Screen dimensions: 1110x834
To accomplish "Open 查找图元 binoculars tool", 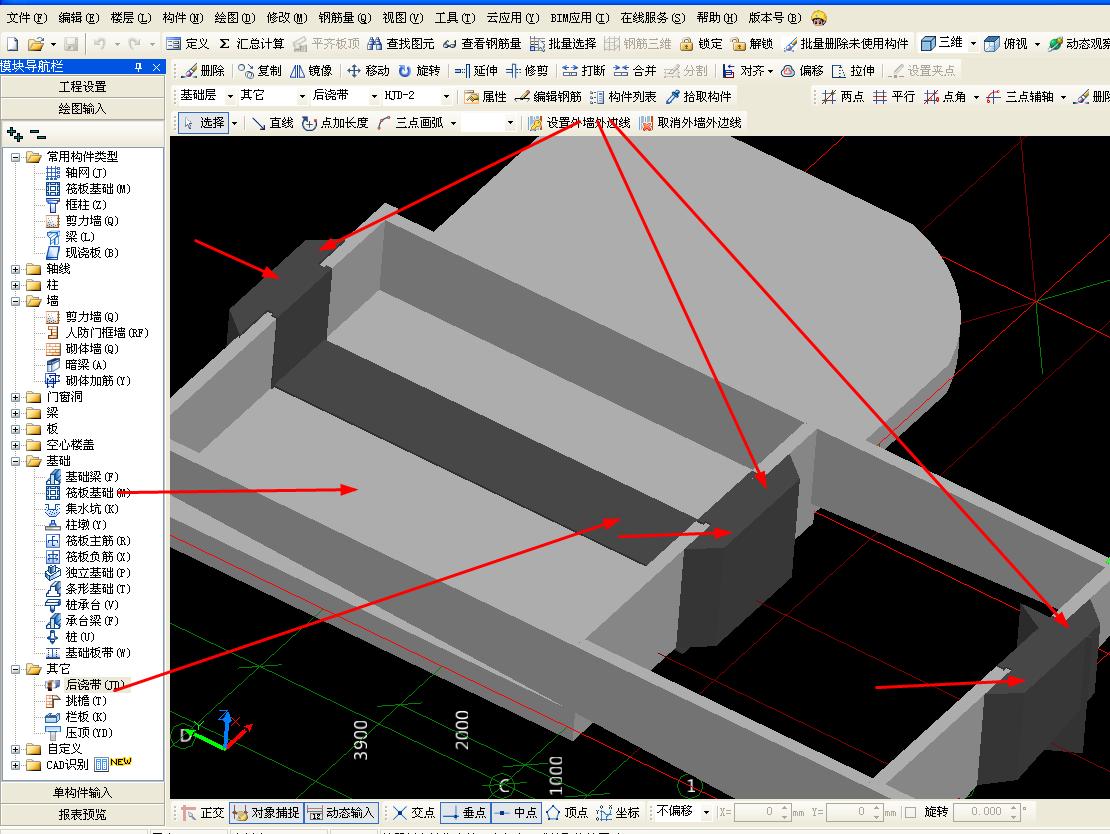I will (401, 44).
